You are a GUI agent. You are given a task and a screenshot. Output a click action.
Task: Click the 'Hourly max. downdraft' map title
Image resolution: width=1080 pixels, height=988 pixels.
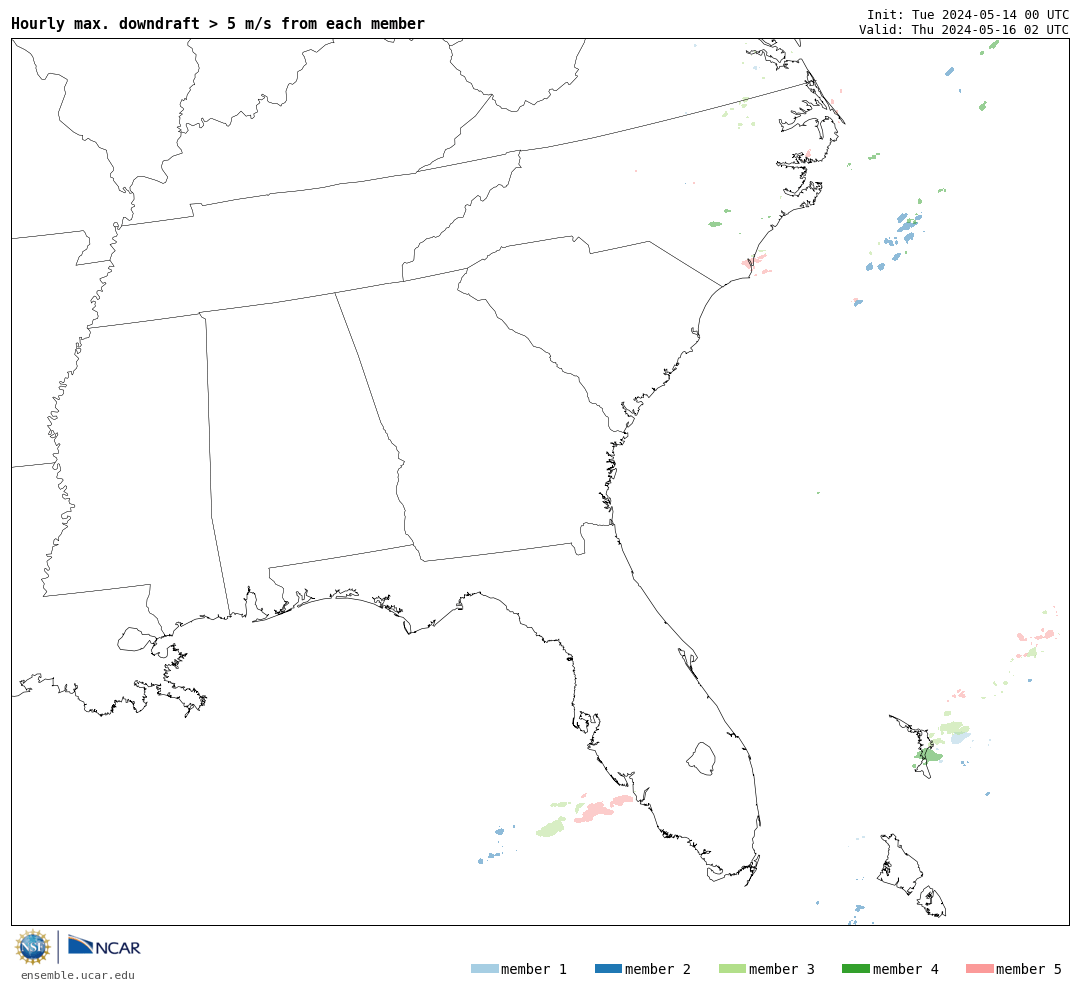(218, 23)
